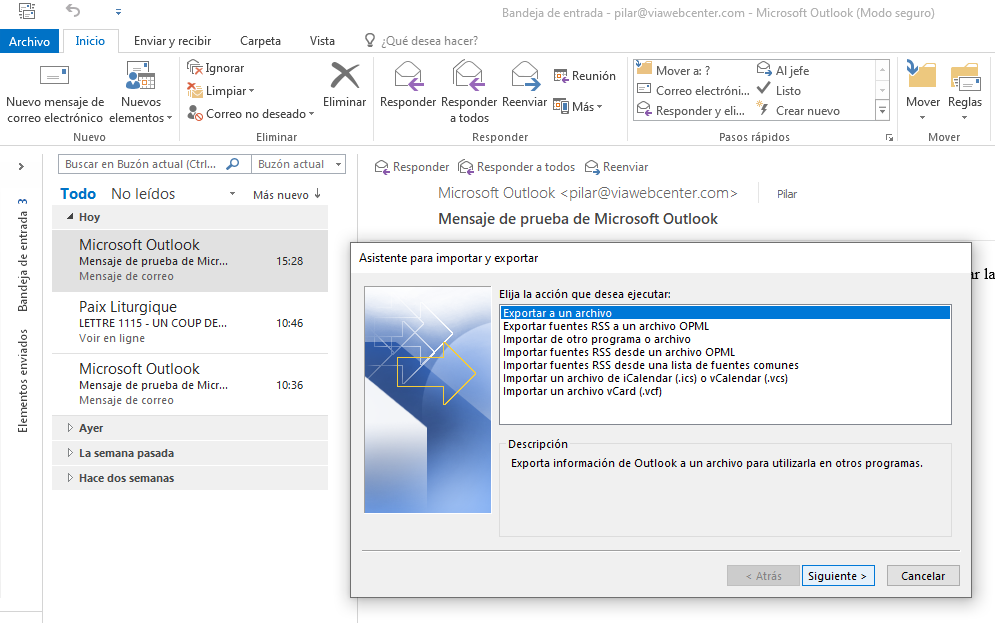This screenshot has height=623, width=995.
Task: Select Correo electrónico quick step
Action: 693,90
